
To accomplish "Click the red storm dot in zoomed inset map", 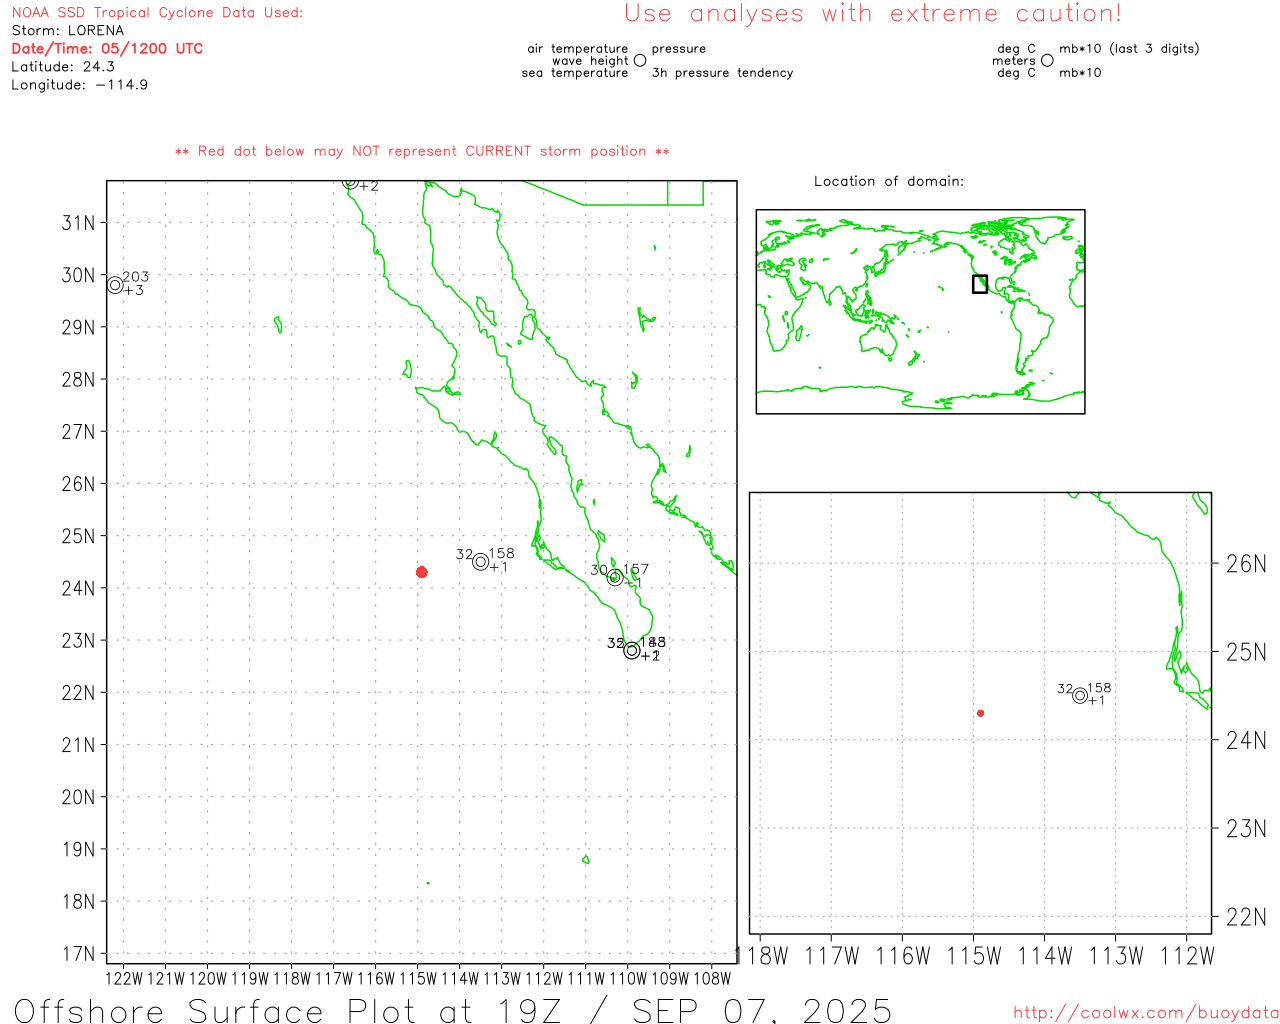I will click(x=981, y=713).
